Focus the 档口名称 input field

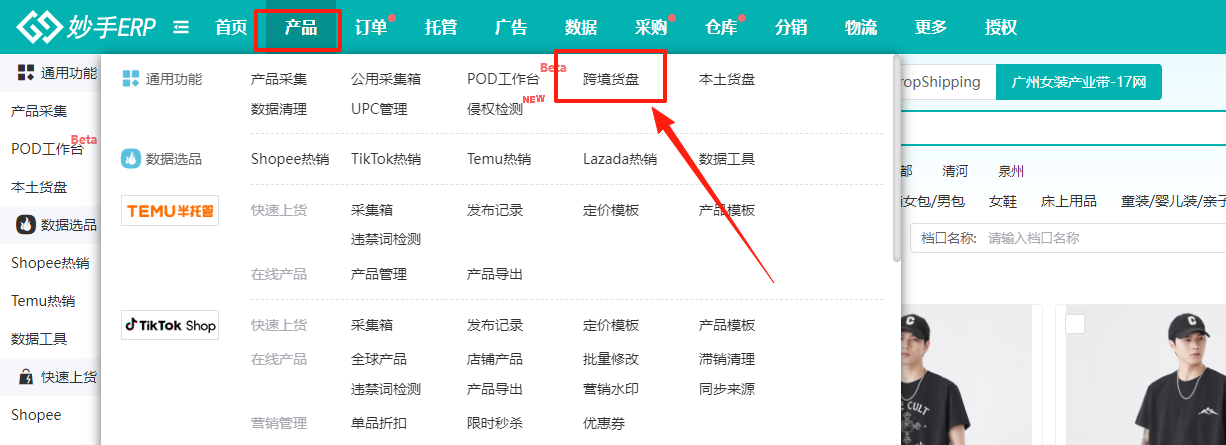pyautogui.click(x=1104, y=238)
